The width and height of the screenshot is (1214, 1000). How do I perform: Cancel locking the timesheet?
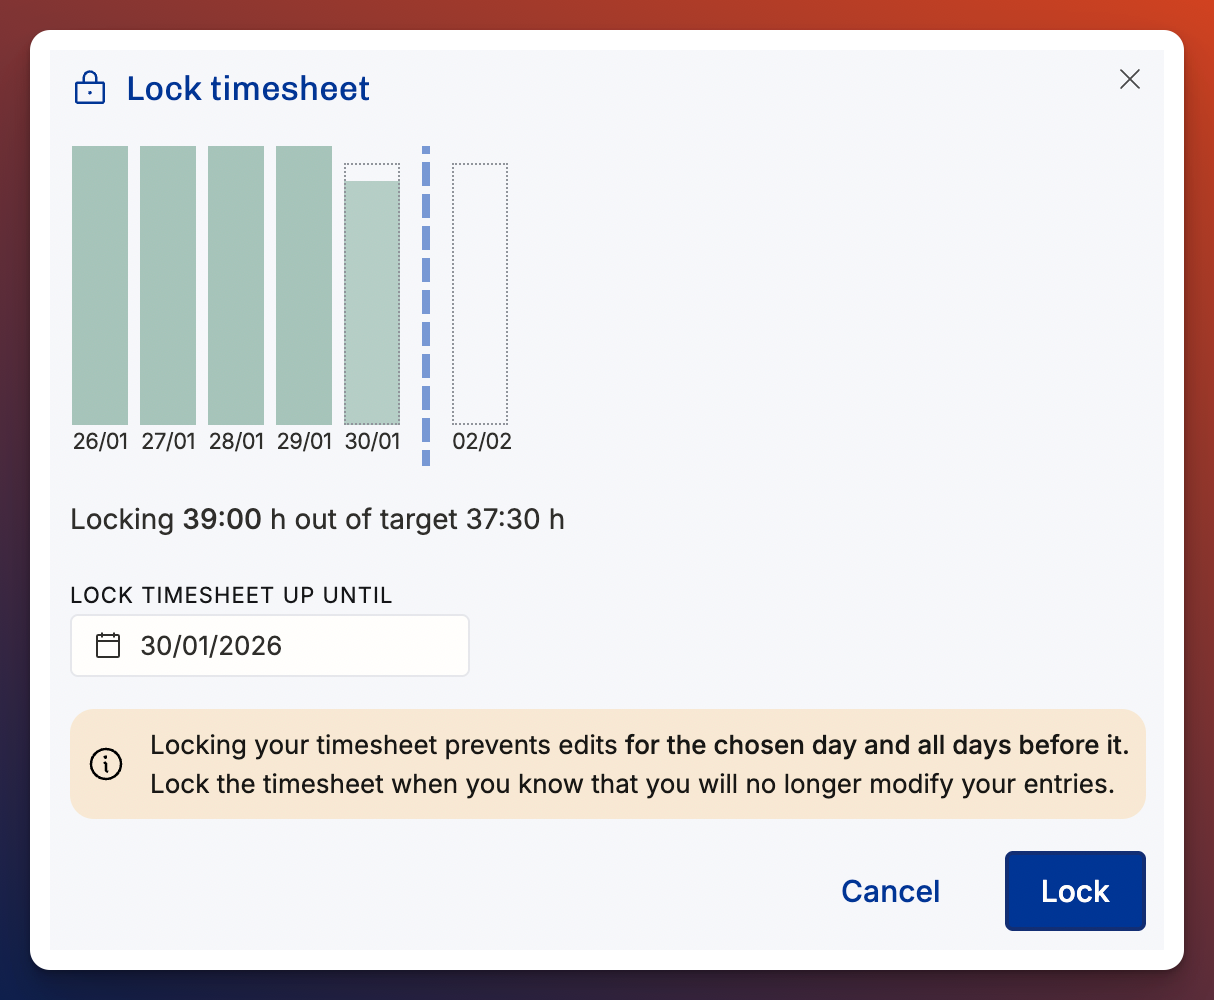pyautogui.click(x=891, y=891)
